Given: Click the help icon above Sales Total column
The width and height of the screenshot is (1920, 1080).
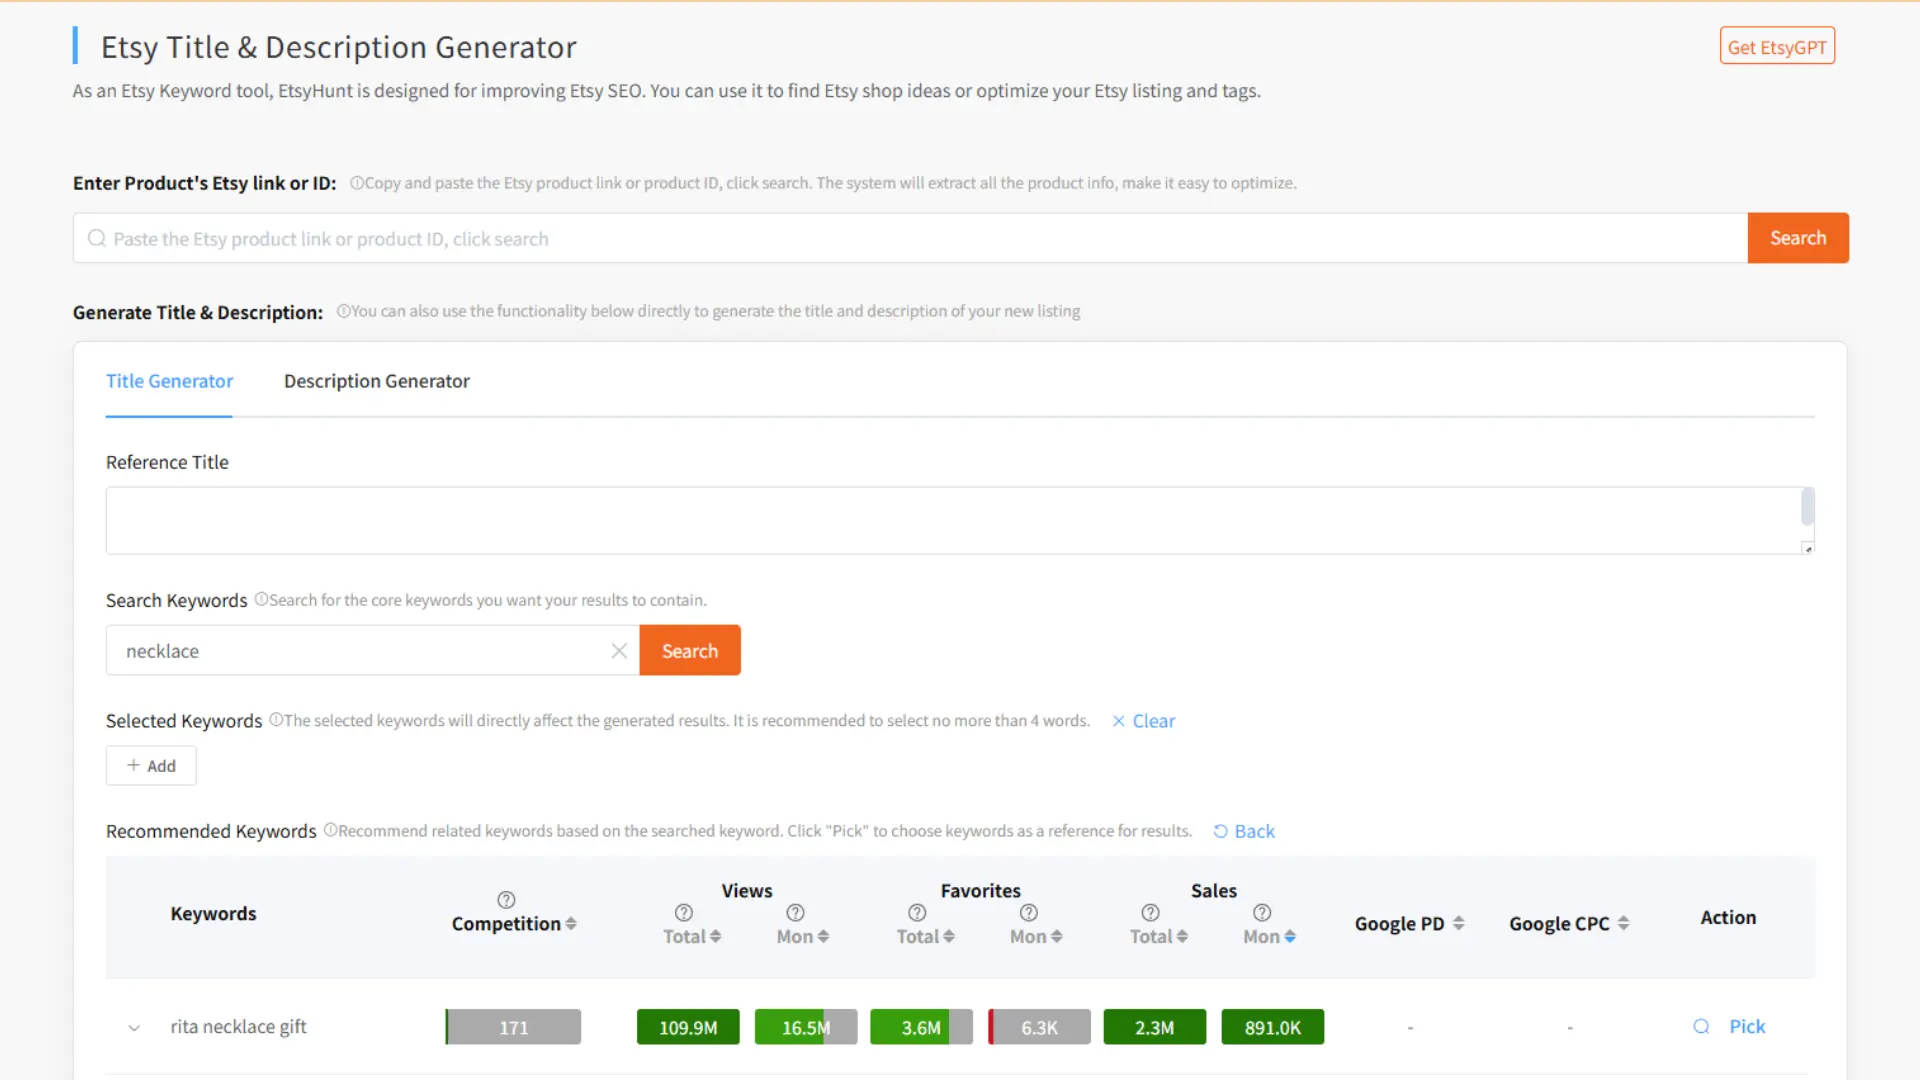Looking at the screenshot, I should (x=1148, y=913).
